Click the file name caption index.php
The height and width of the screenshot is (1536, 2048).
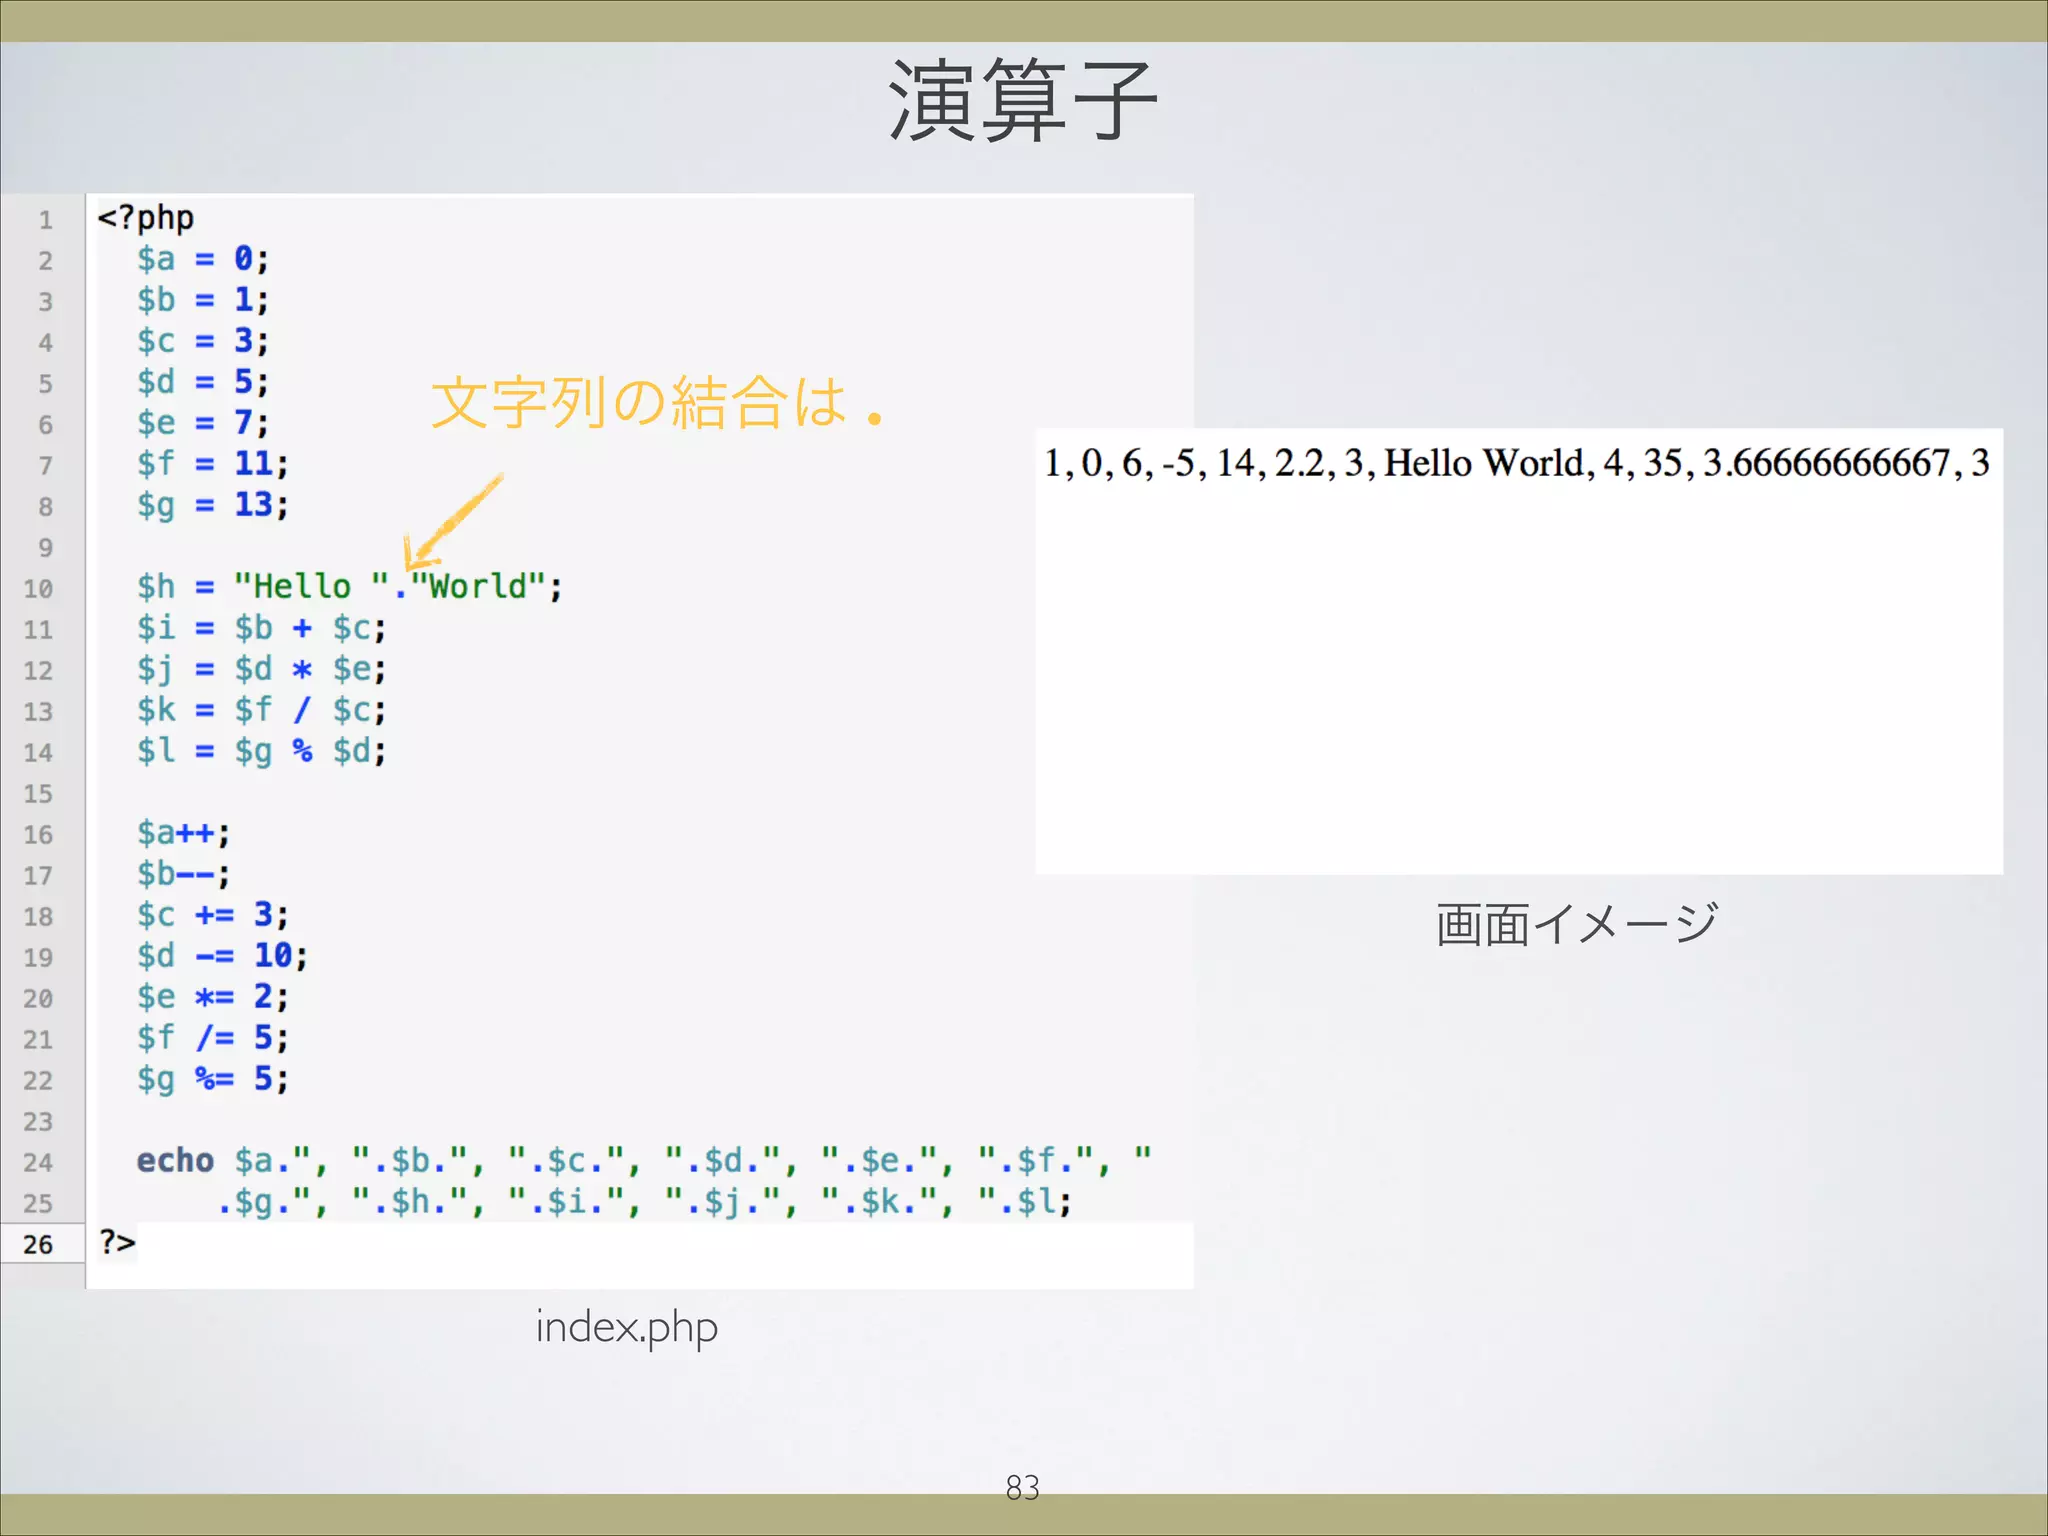[x=627, y=1329]
